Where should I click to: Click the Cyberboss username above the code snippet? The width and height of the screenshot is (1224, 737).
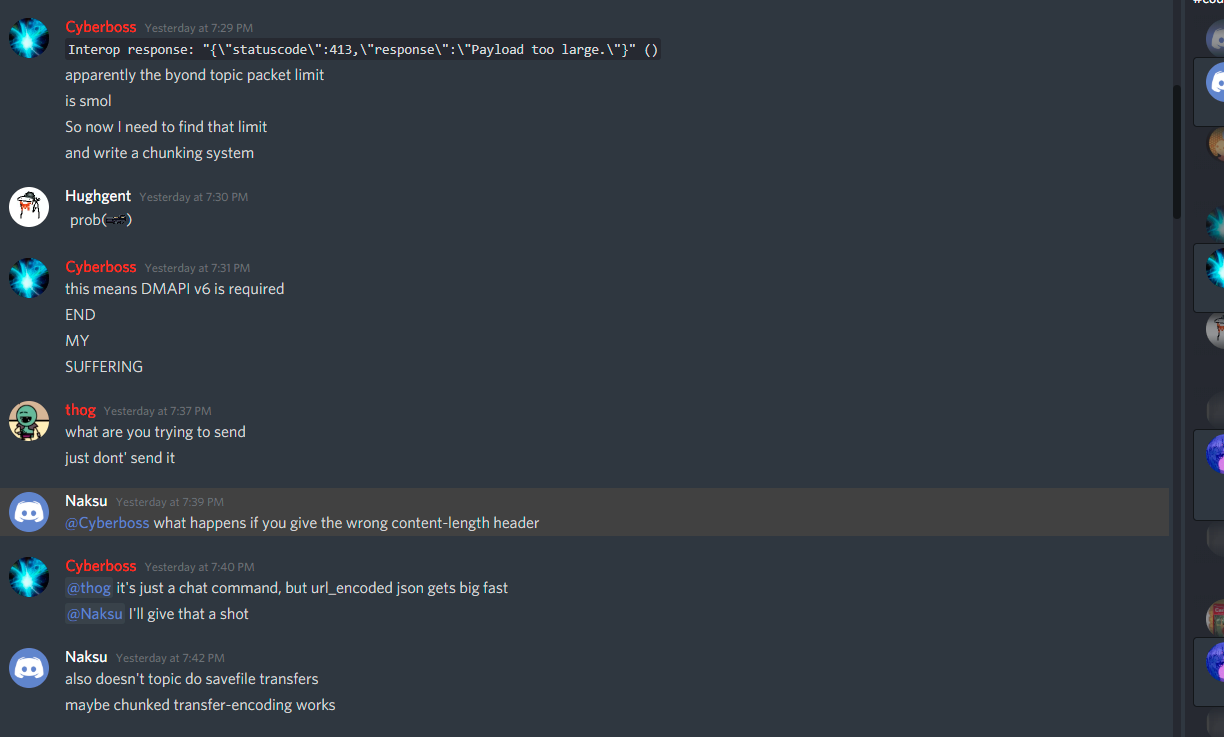[100, 26]
